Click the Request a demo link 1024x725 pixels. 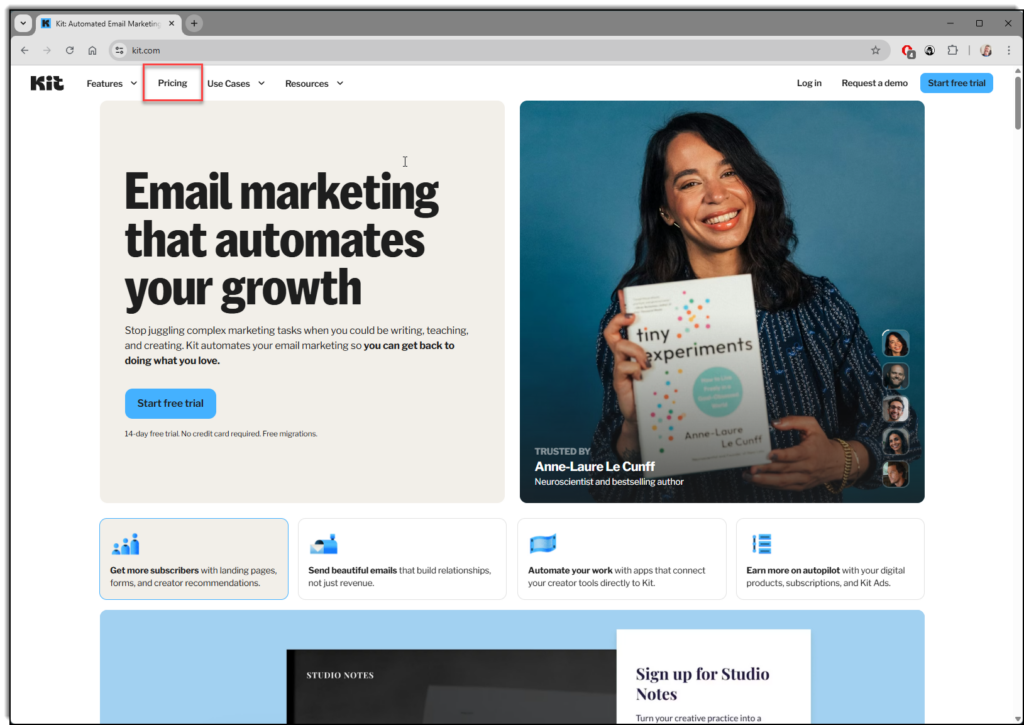click(874, 83)
